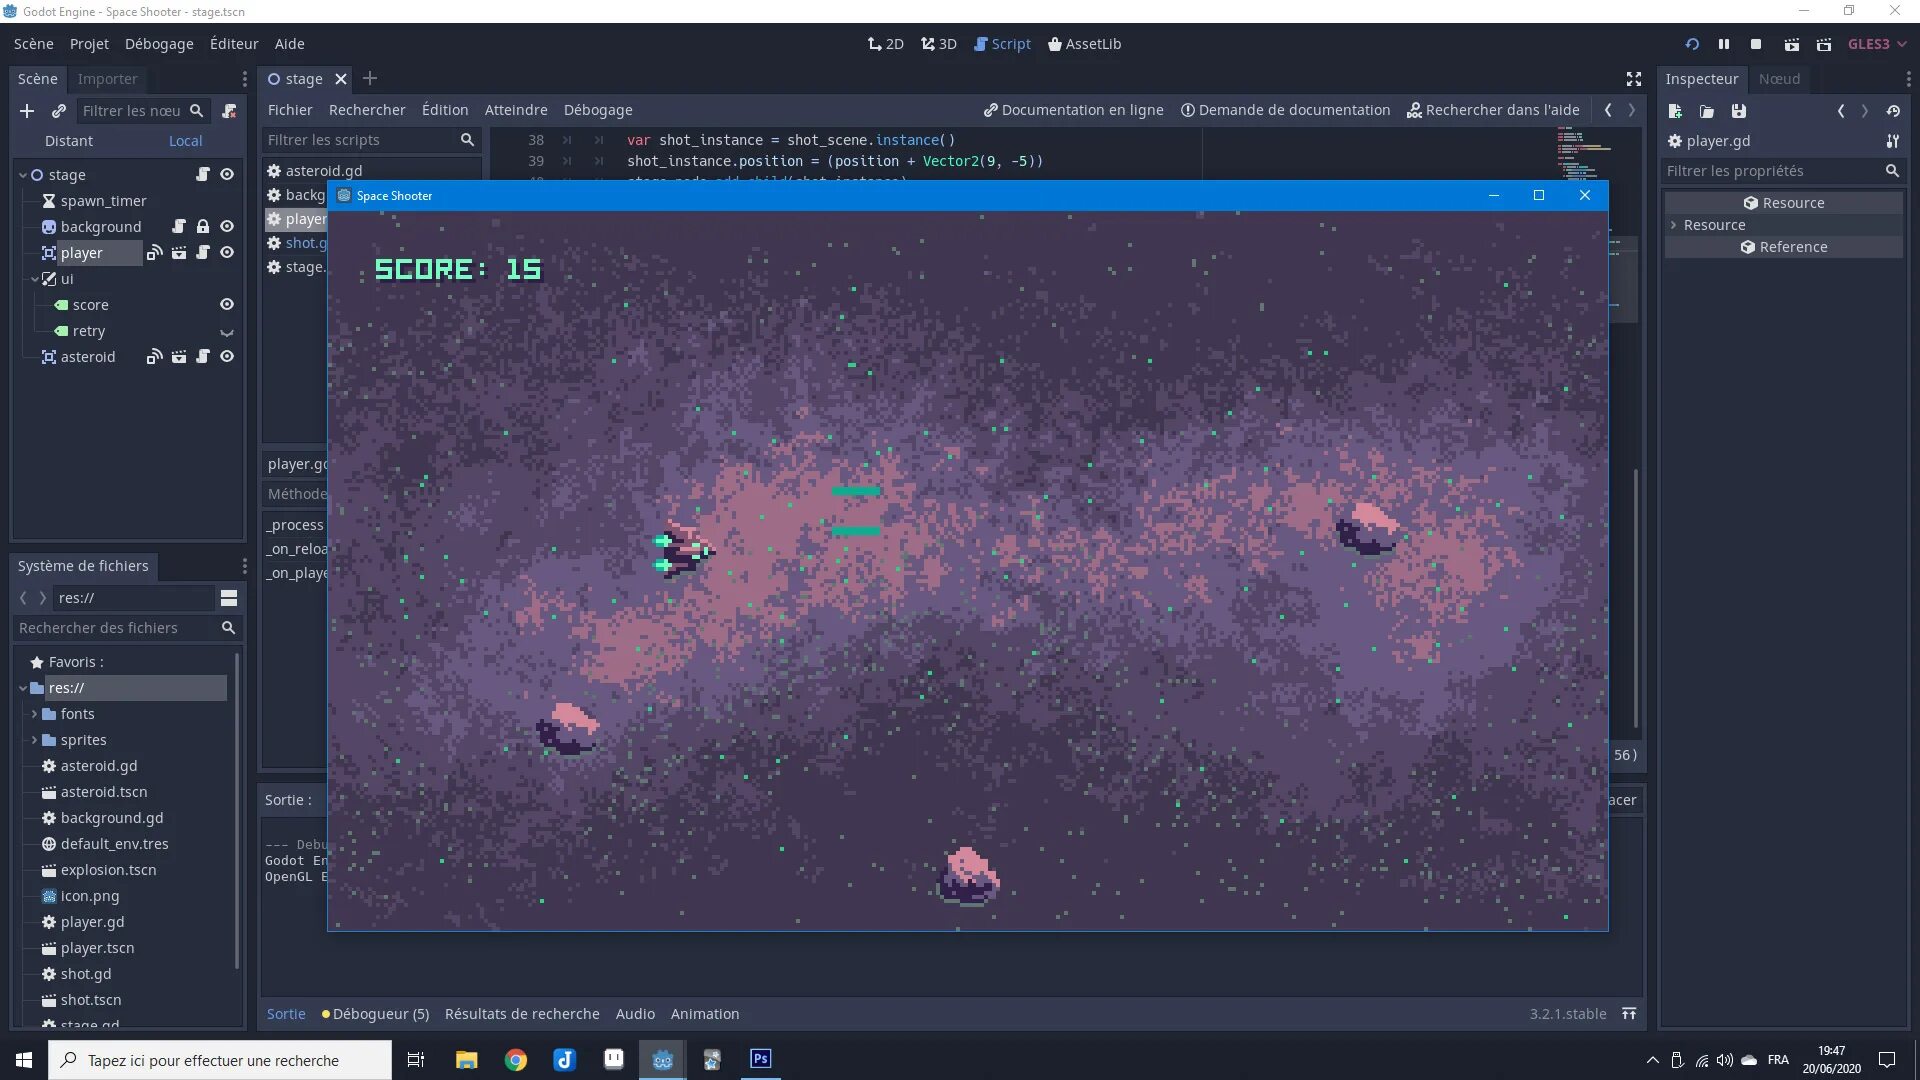Expand the fonts folder
1920x1080 pixels.
tap(34, 714)
